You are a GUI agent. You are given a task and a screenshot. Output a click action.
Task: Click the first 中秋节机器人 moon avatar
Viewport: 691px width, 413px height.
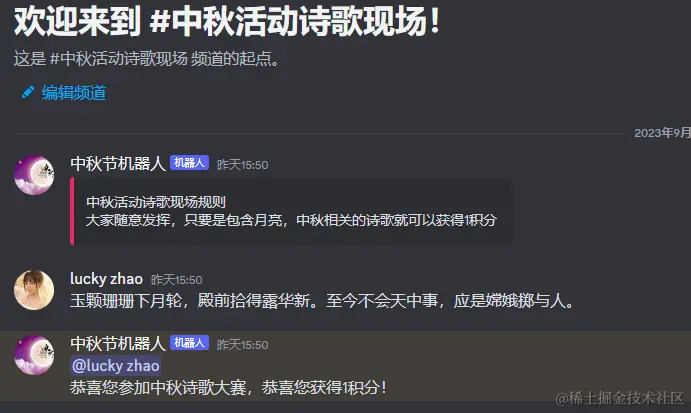[x=34, y=175]
